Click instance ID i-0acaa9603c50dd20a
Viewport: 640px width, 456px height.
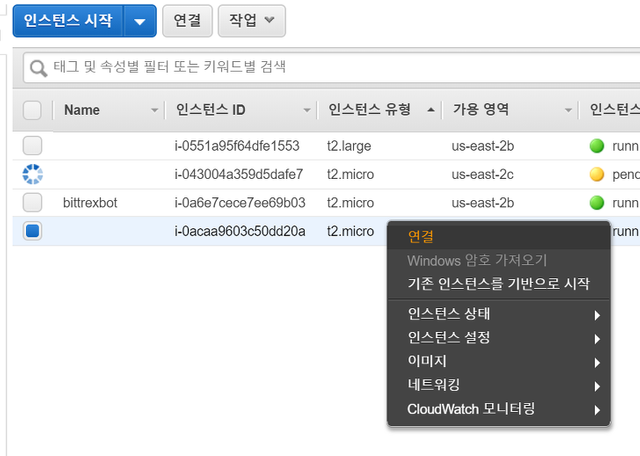pyautogui.click(x=240, y=231)
